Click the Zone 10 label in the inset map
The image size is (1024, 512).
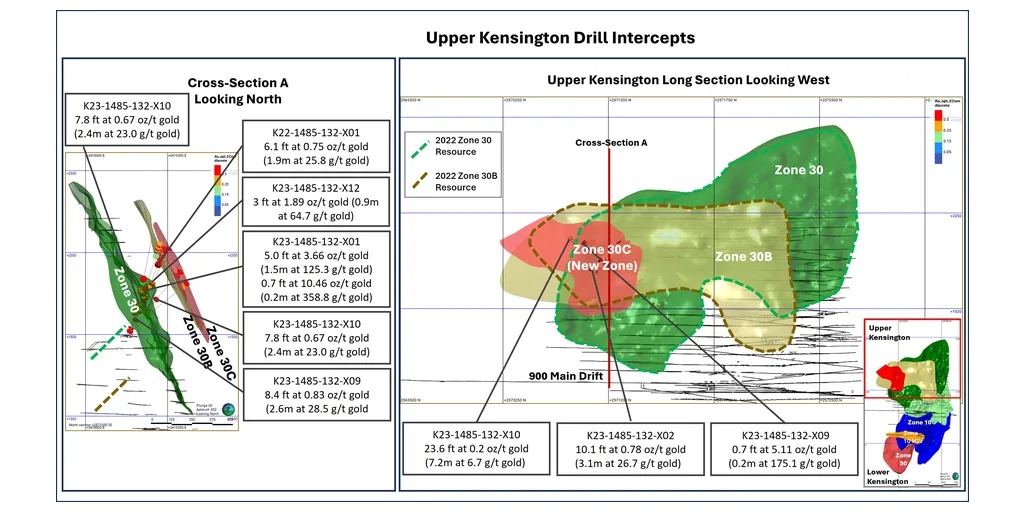coord(918,423)
